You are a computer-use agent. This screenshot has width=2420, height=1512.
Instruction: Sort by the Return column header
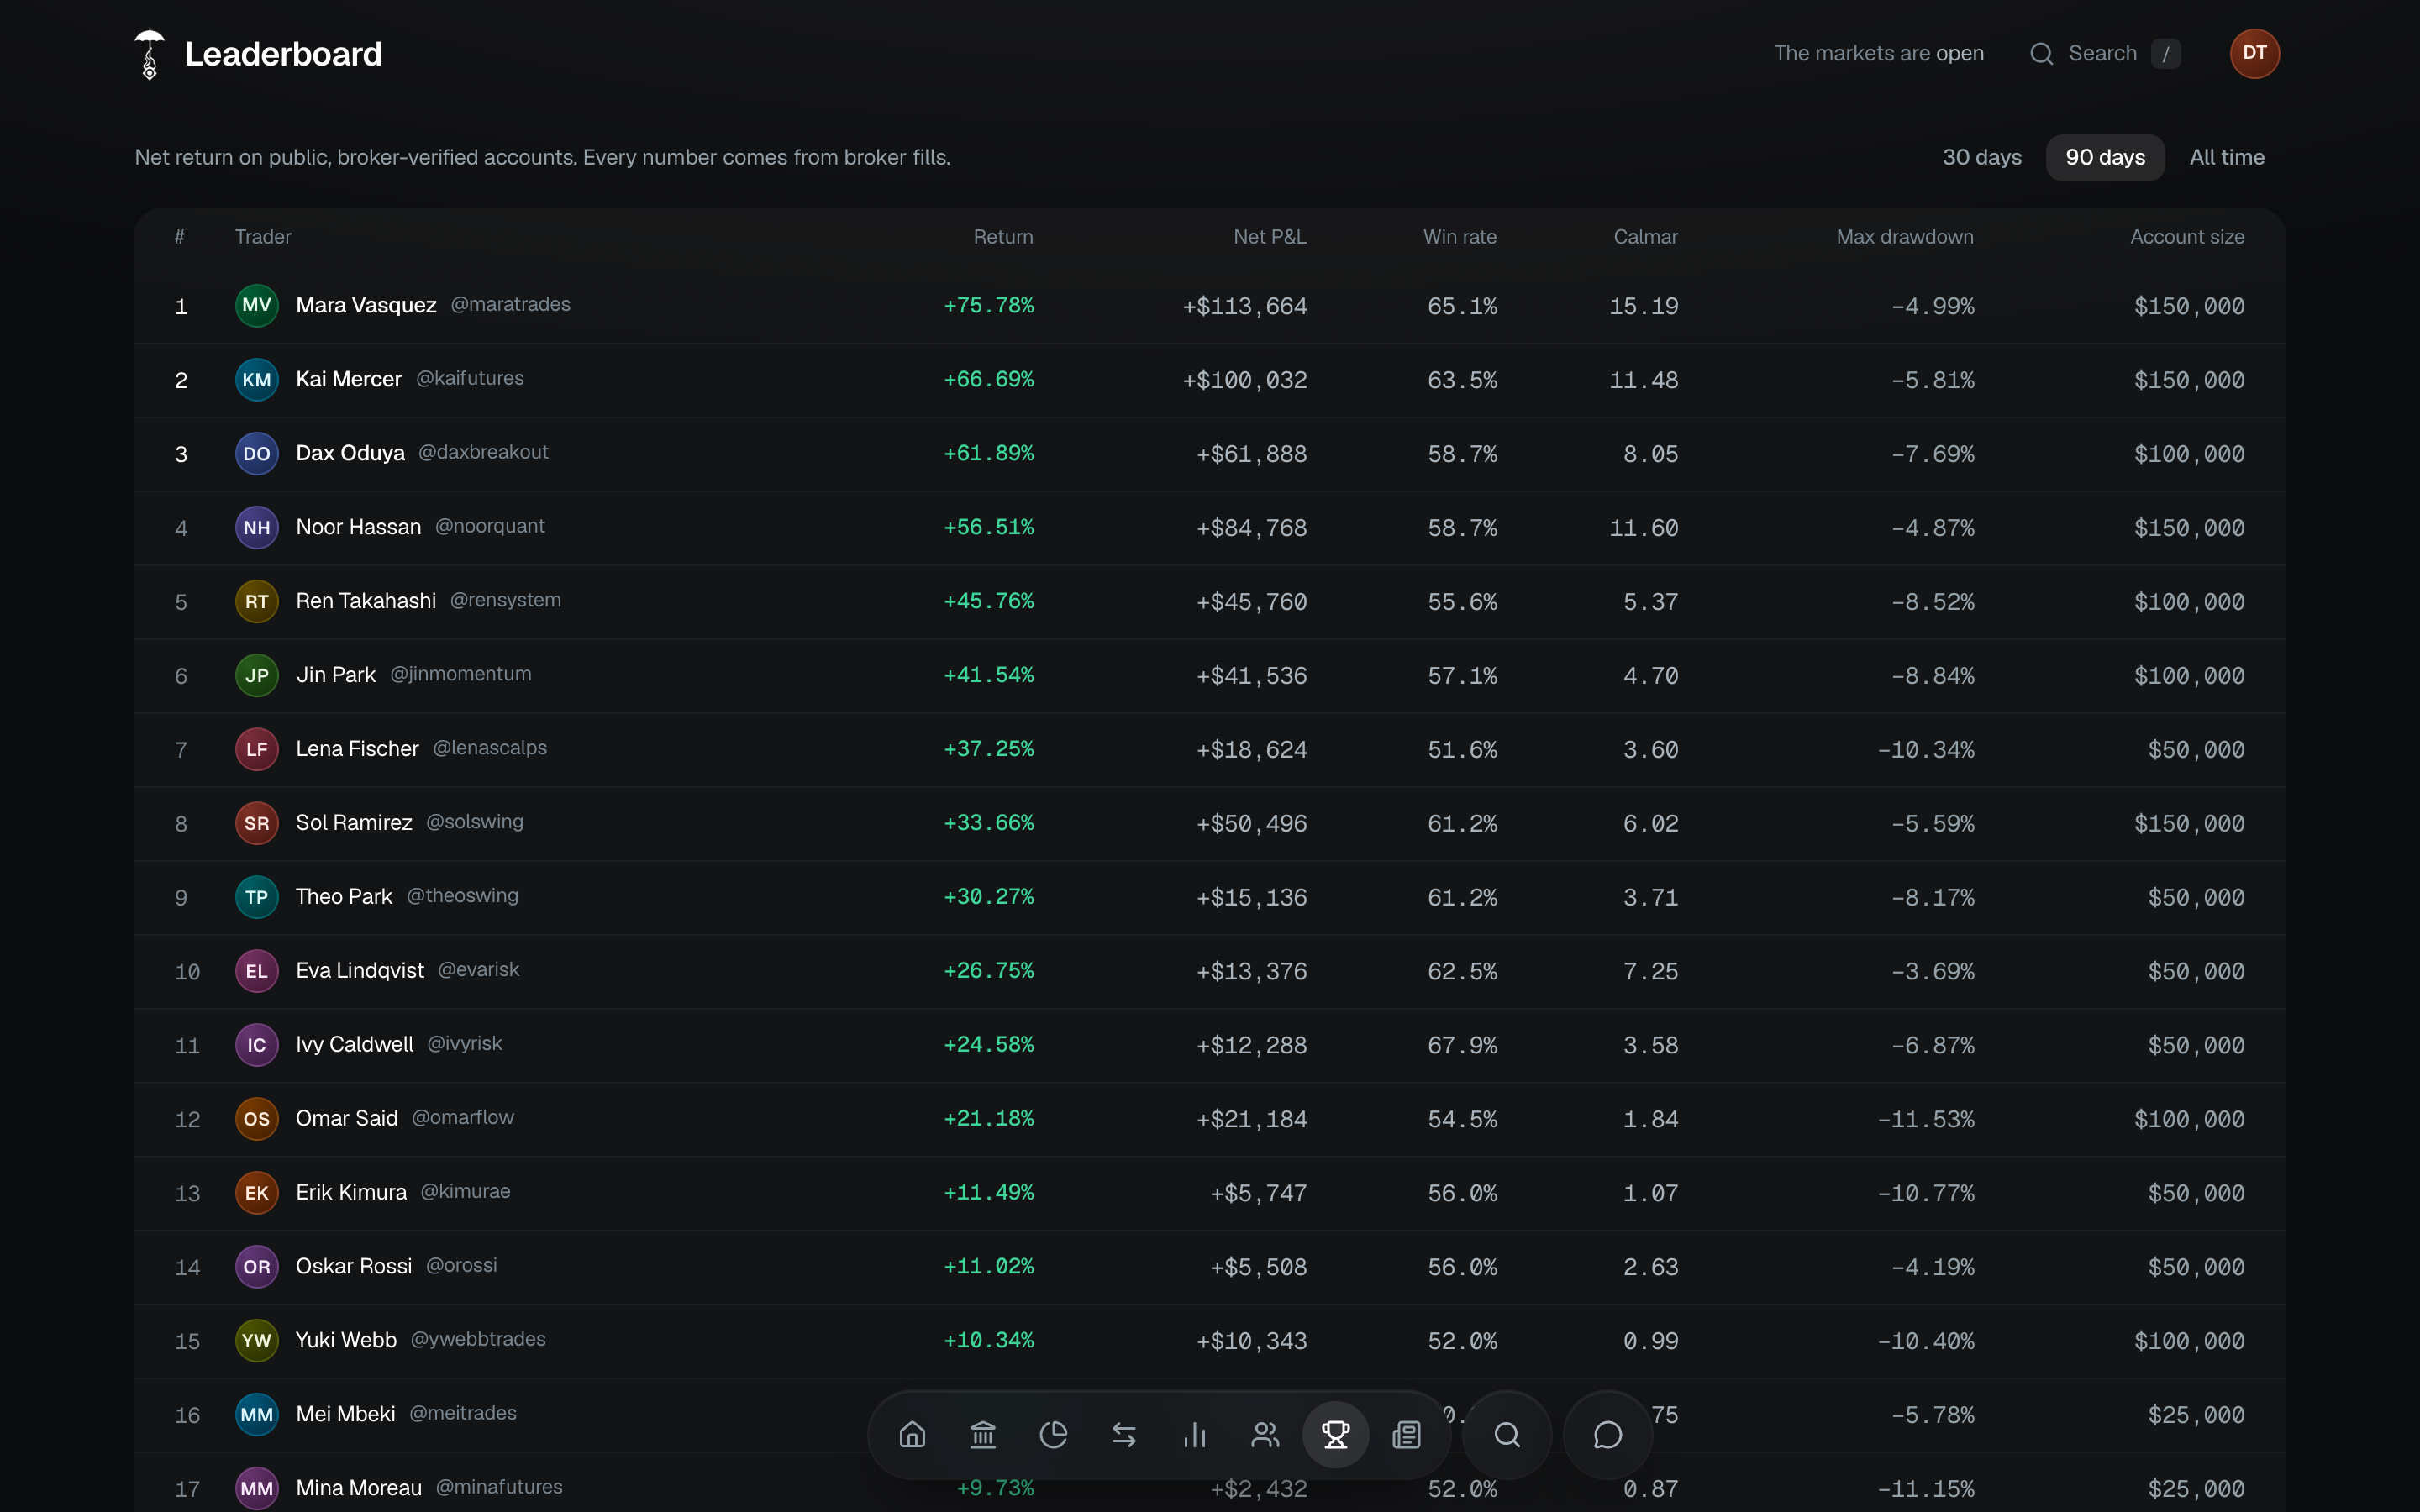pos(1003,237)
